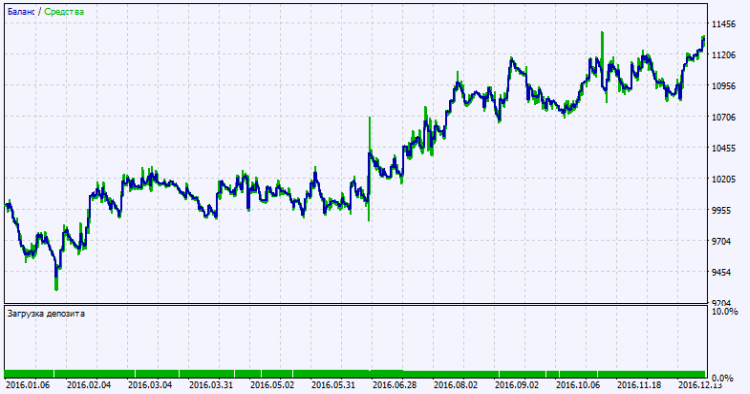Click the "Загрузка депозита" panel label
The image size is (750, 394).
pos(46,314)
